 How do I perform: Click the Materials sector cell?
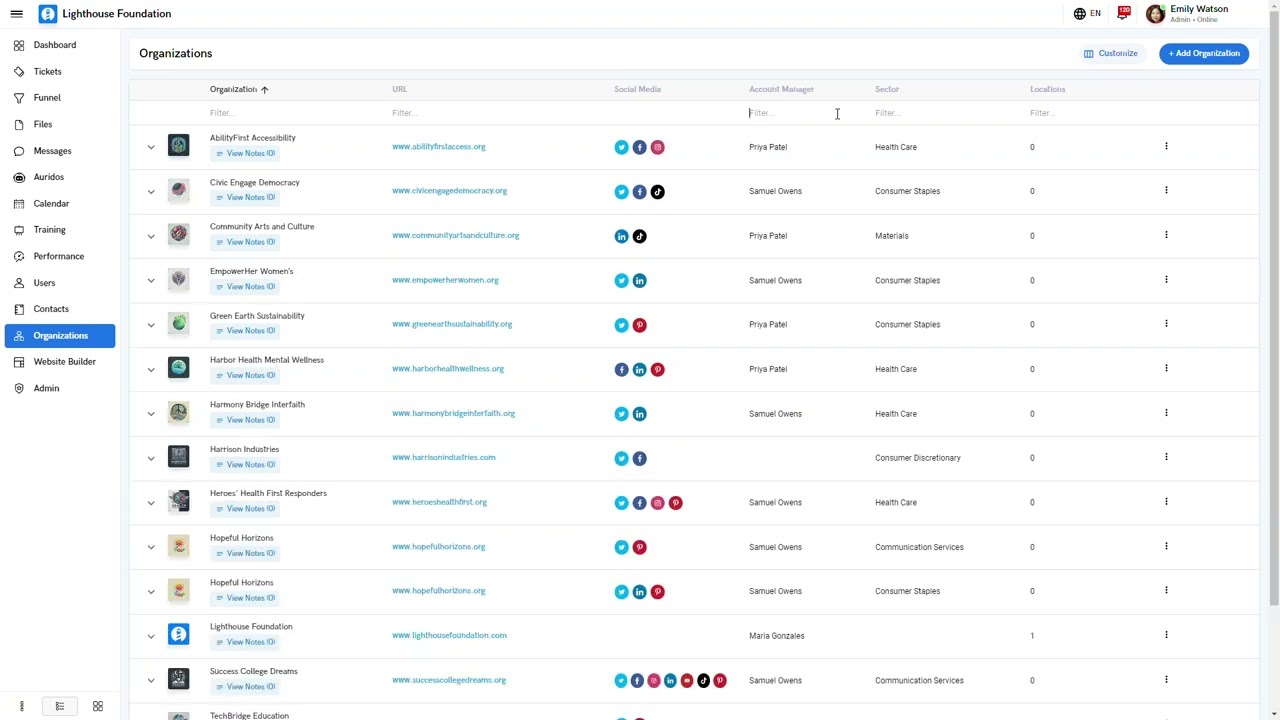892,236
